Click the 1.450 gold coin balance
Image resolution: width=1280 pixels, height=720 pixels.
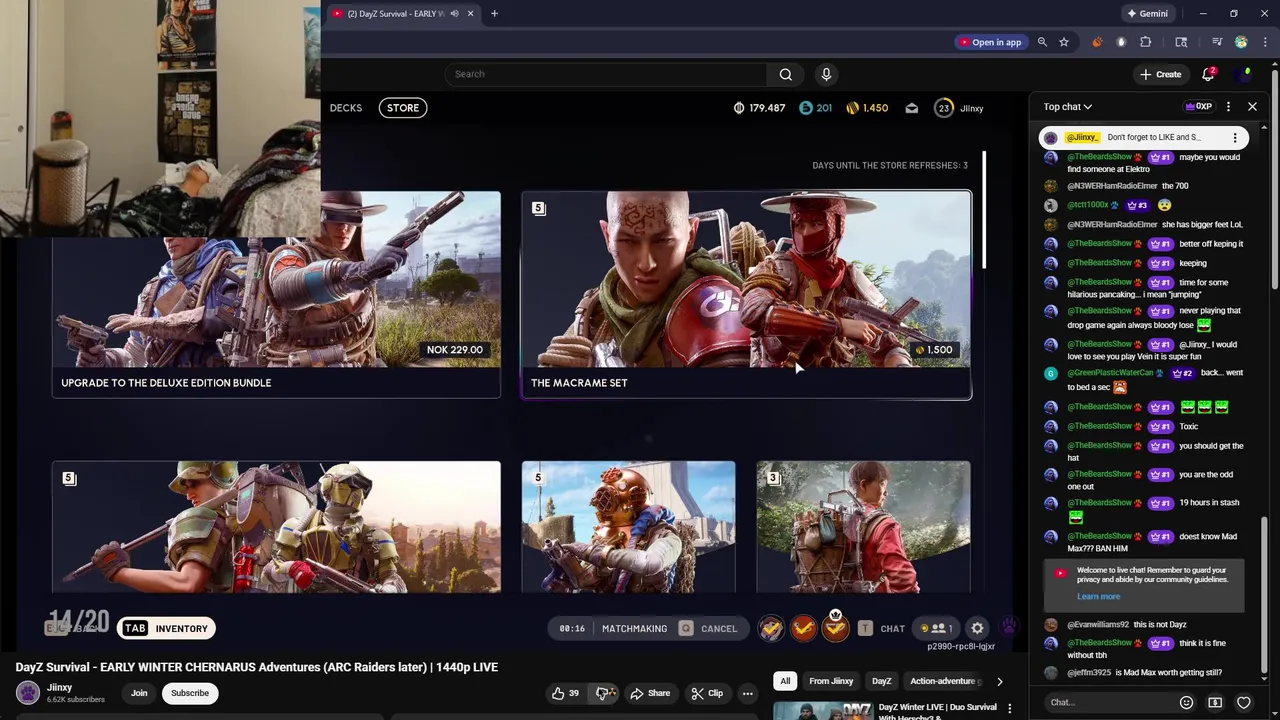pos(867,108)
